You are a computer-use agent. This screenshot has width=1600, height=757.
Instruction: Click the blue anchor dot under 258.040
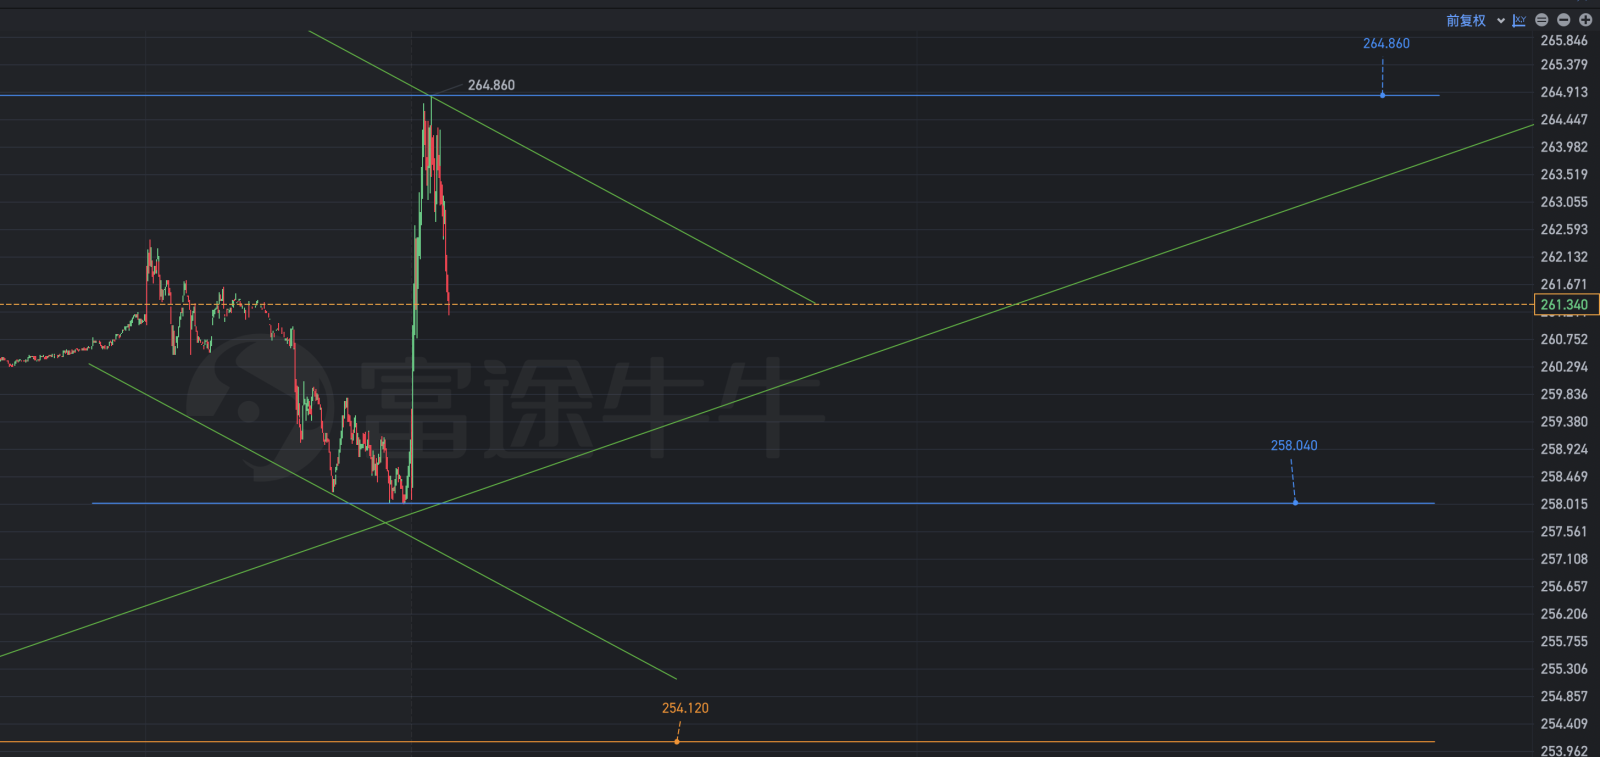(x=1295, y=502)
